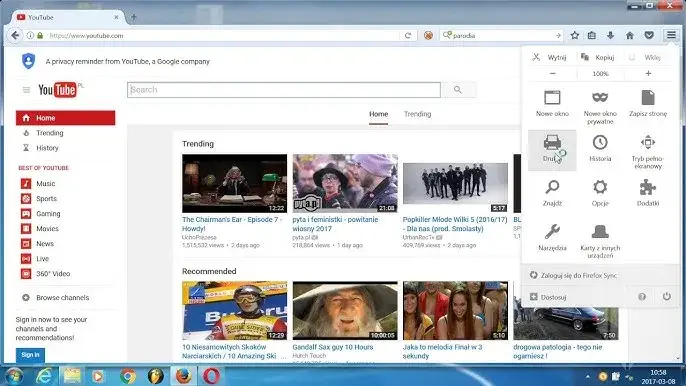Screen dimensions: 686x386
Task: Click the Firefox home icon in toolbar
Action: 630,35
